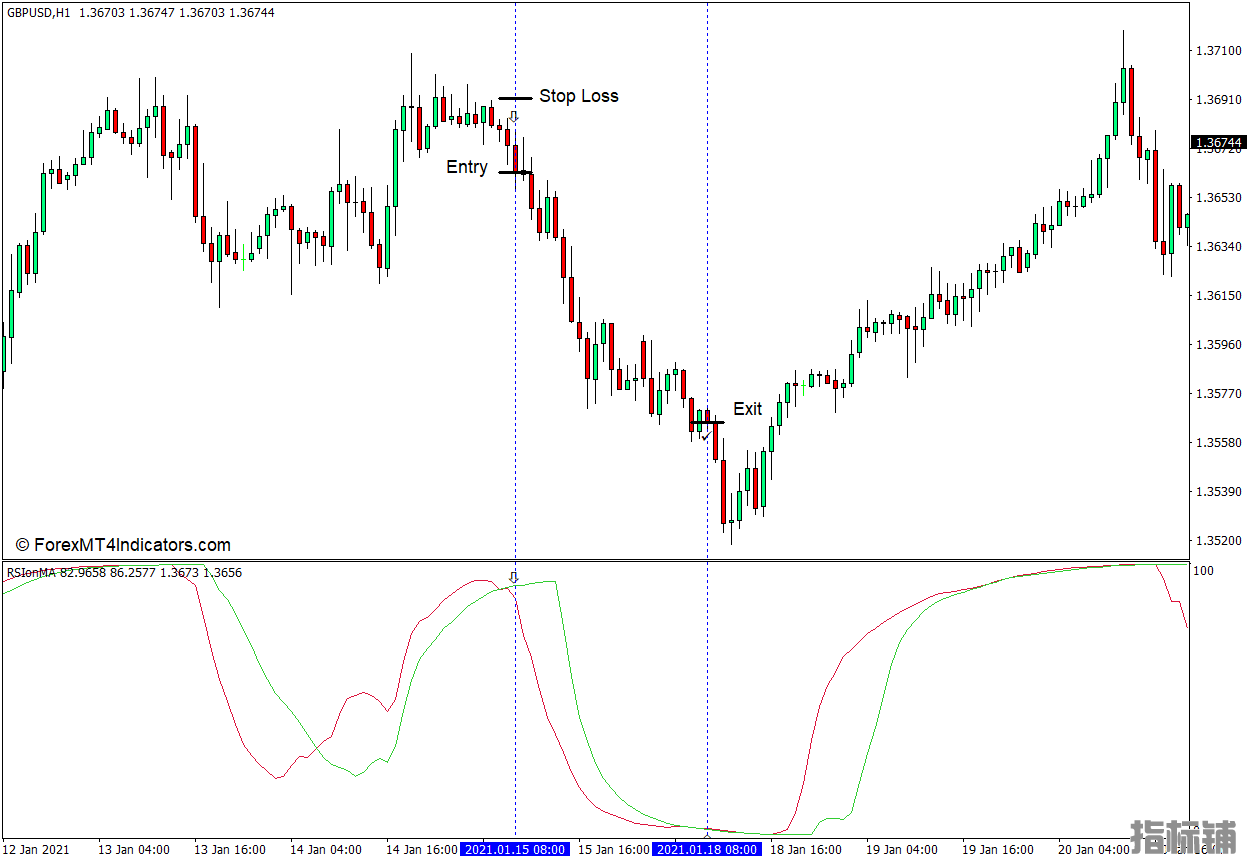The height and width of the screenshot is (862, 1253).
Task: Click the Stop Loss text label
Action: point(578,96)
